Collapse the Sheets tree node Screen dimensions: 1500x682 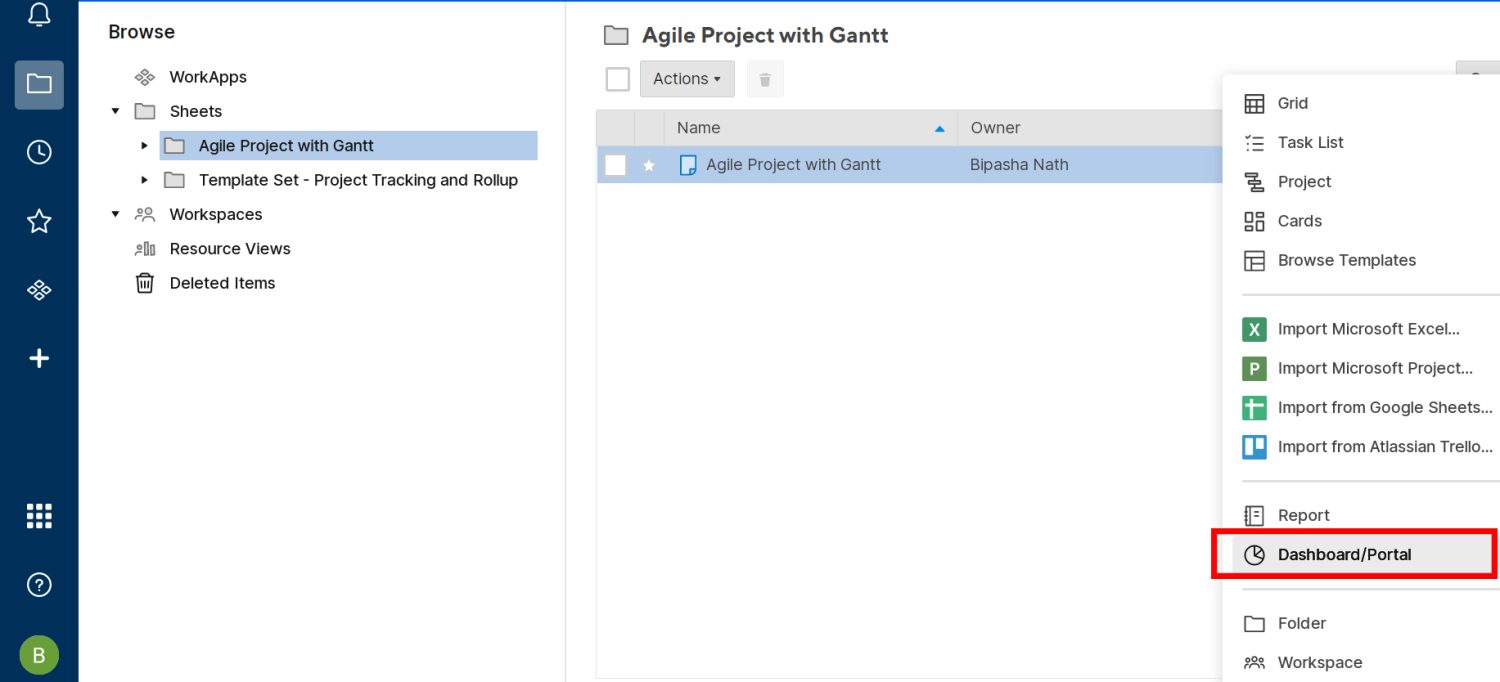coord(116,111)
